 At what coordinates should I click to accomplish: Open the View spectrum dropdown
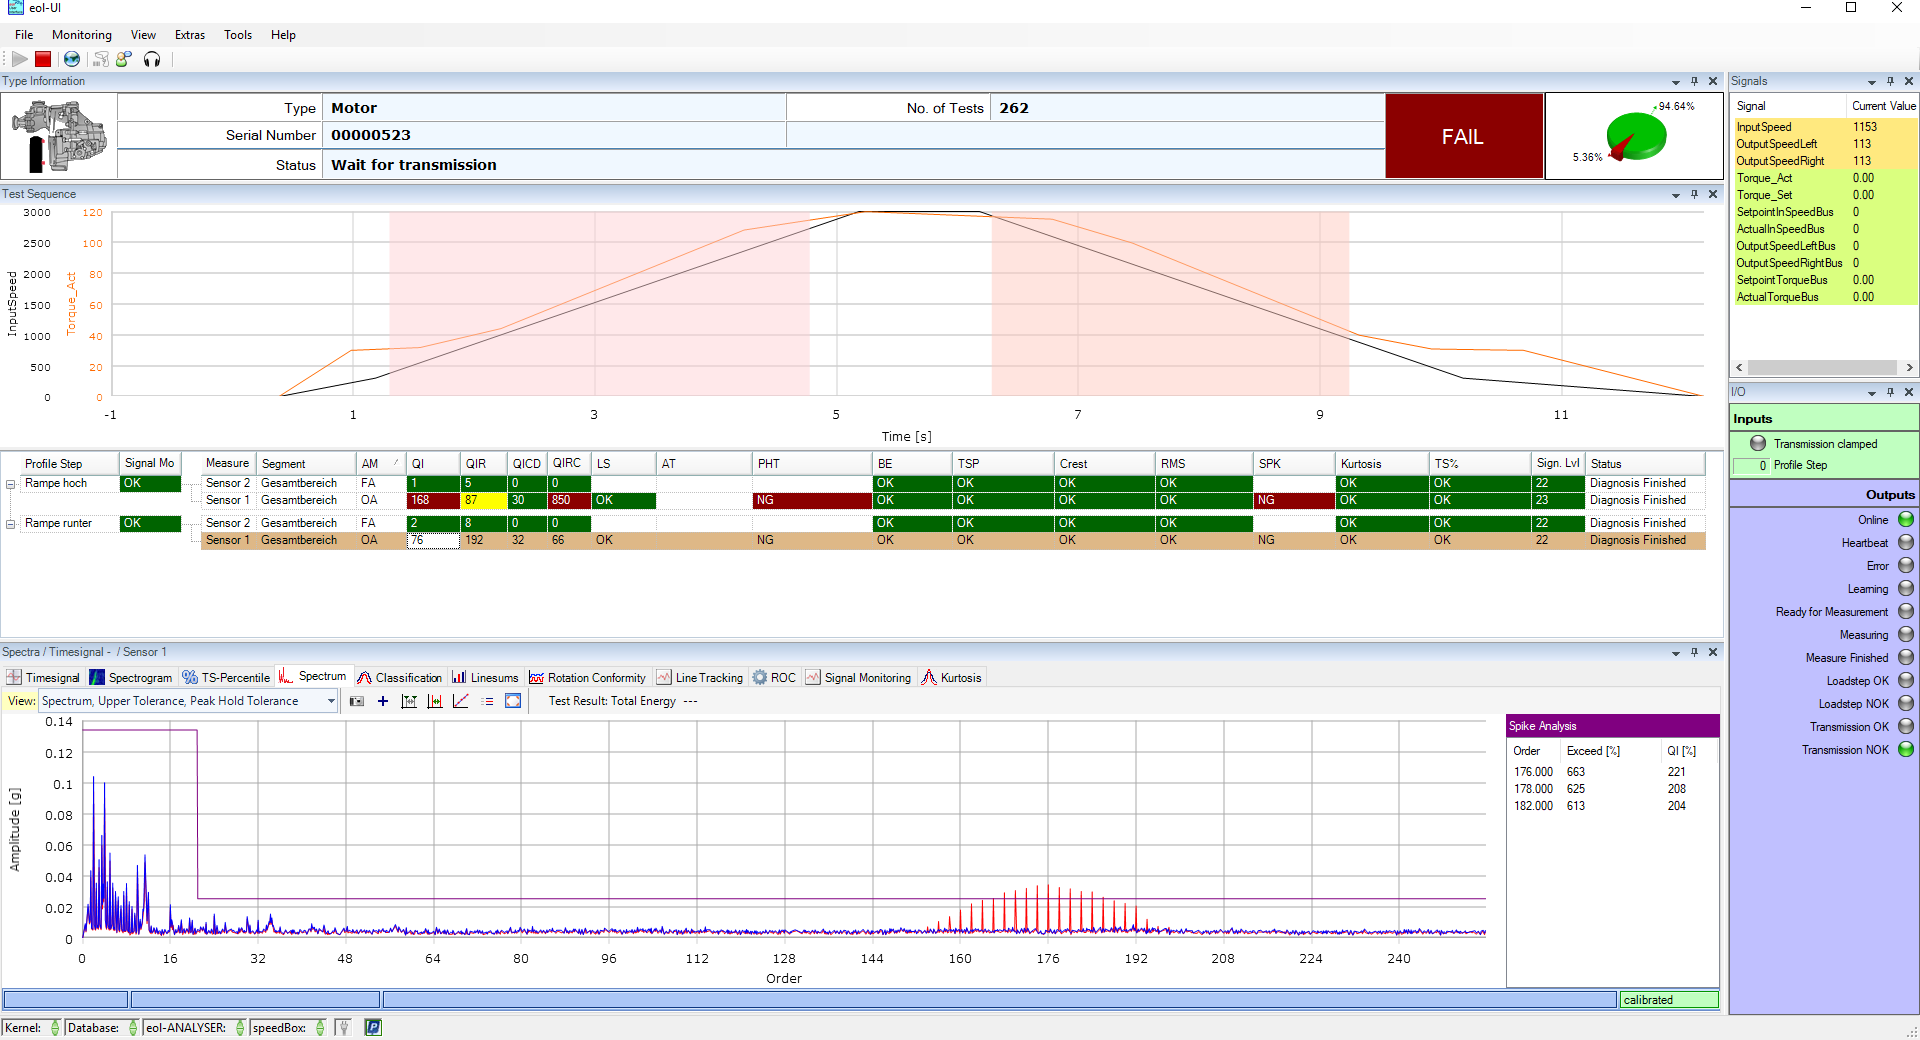click(331, 702)
